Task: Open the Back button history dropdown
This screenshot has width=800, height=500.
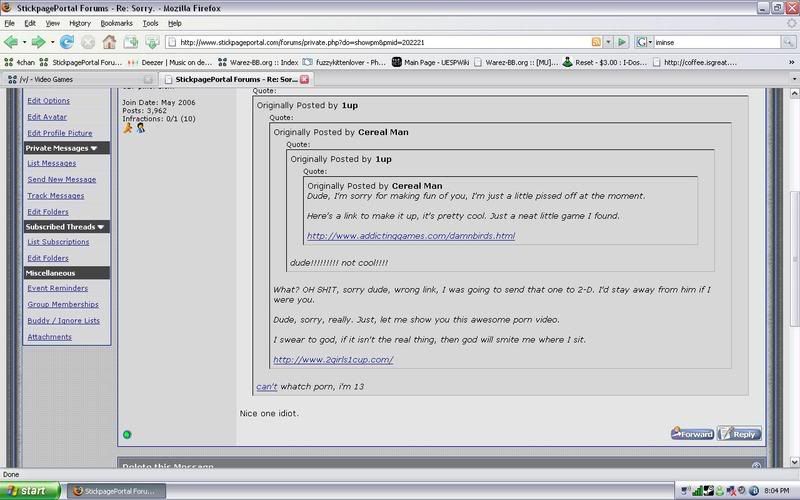Action: [x=23, y=42]
